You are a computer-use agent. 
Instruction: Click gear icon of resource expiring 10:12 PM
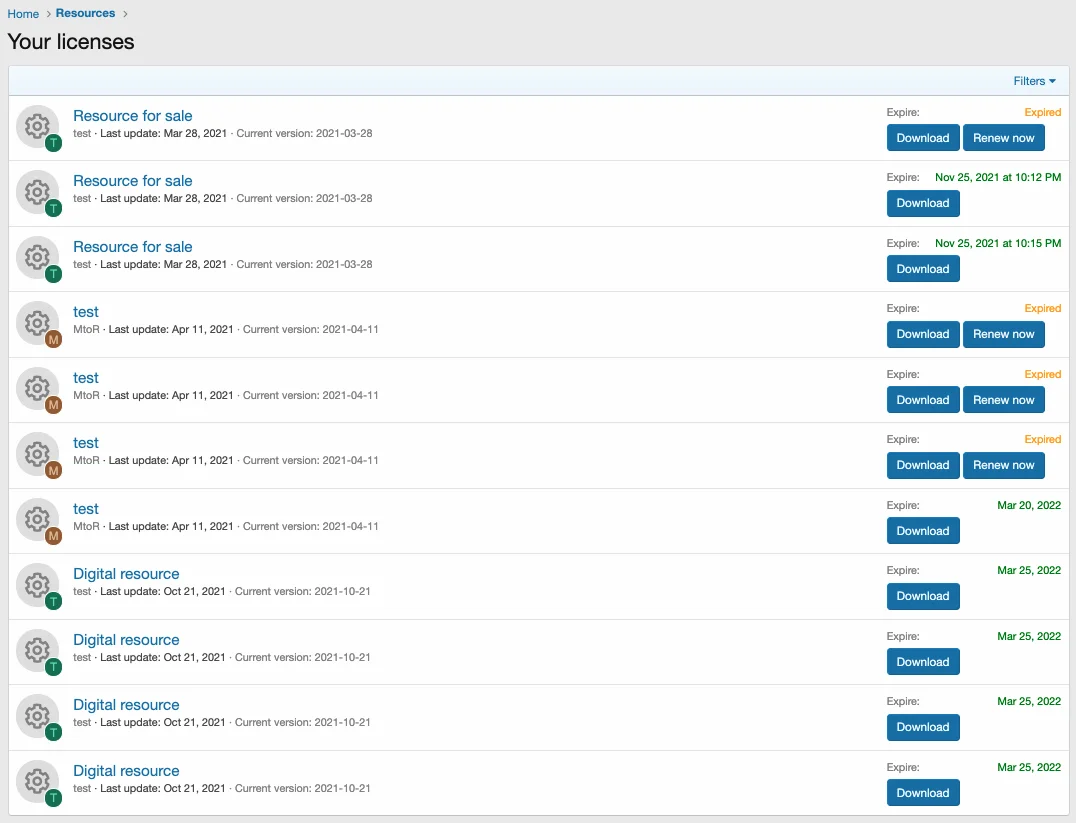pos(37,191)
